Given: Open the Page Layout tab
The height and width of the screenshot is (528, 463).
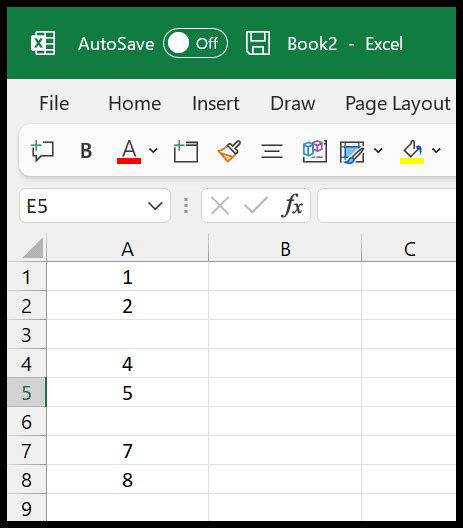Looking at the screenshot, I should (x=398, y=104).
